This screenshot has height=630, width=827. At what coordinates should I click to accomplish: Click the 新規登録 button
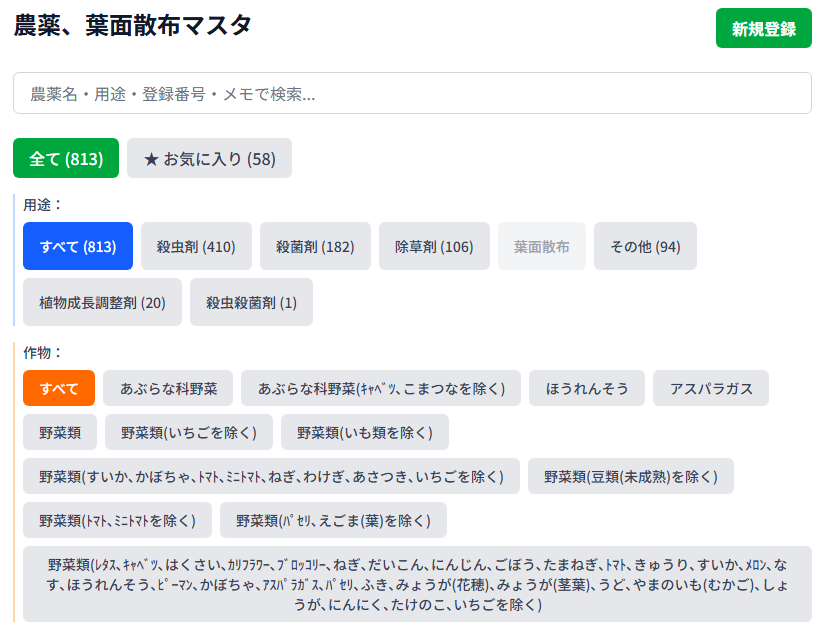pyautogui.click(x=763, y=28)
